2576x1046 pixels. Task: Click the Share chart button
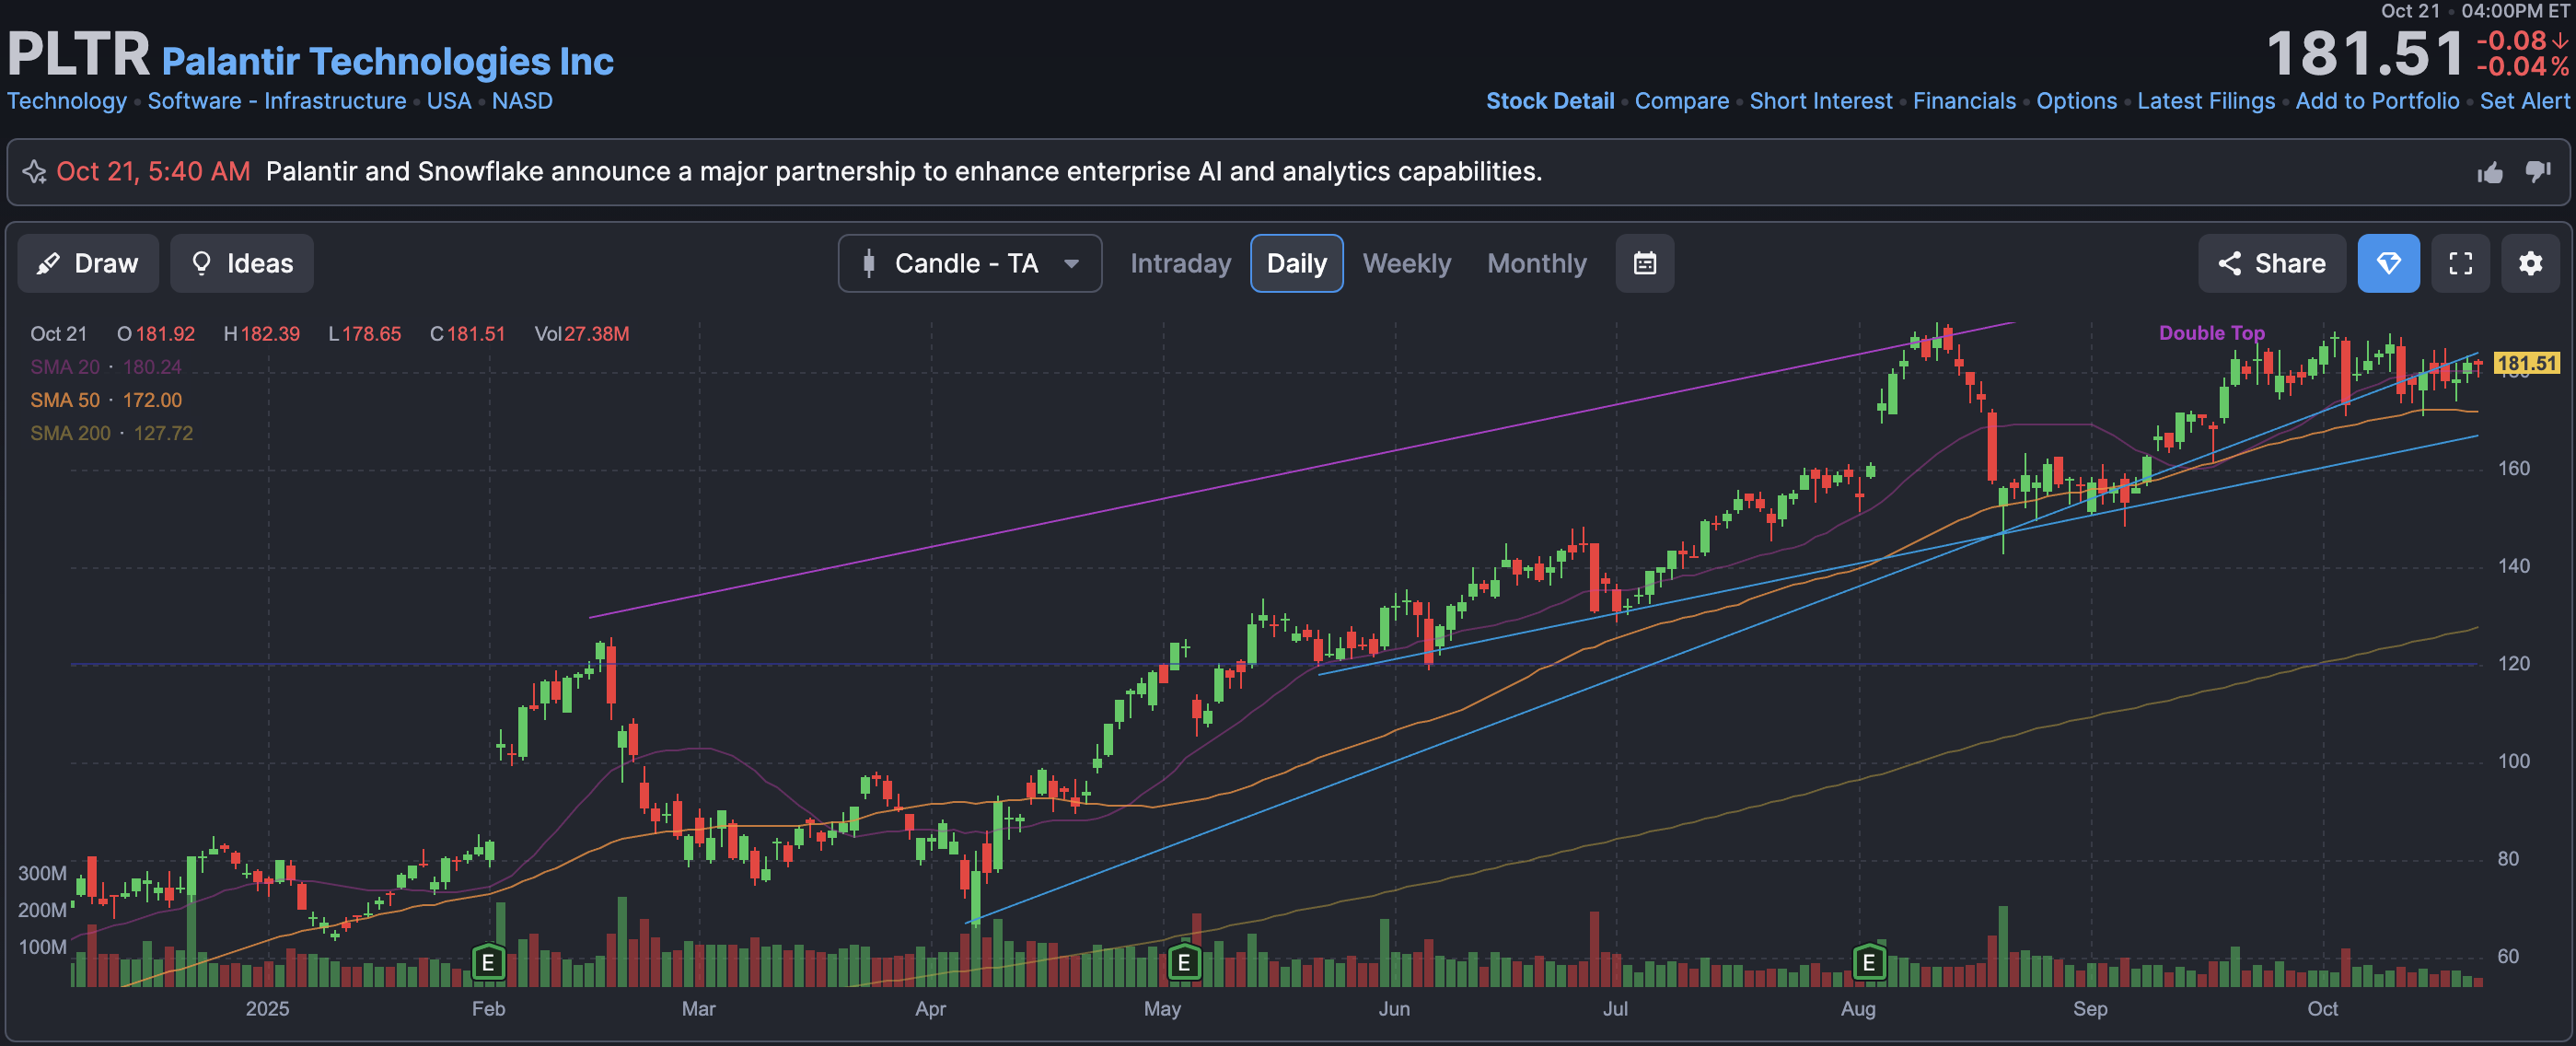[x=2271, y=263]
